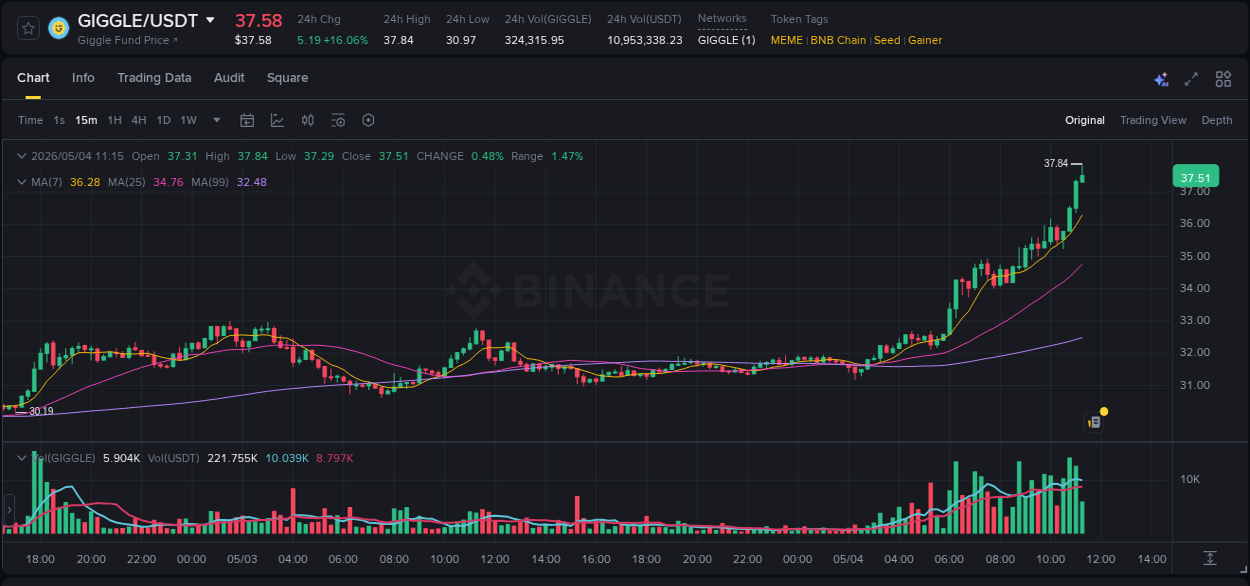Select the 1W chart interval

click(x=188, y=120)
